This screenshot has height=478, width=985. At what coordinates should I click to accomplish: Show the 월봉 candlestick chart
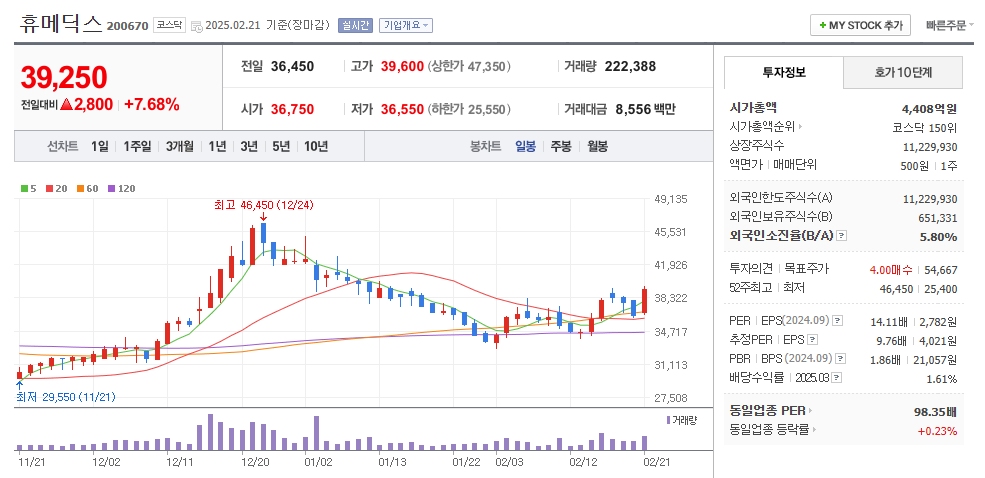point(597,146)
